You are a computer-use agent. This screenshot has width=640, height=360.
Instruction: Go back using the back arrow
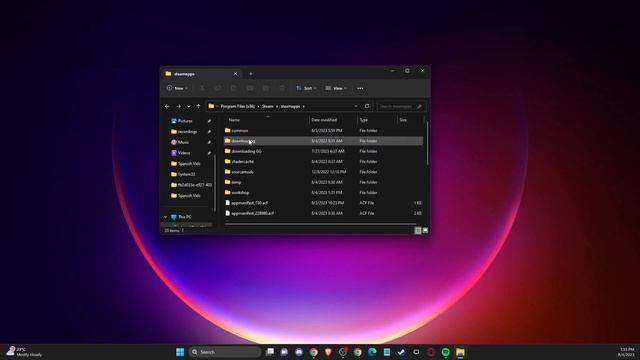click(x=167, y=106)
